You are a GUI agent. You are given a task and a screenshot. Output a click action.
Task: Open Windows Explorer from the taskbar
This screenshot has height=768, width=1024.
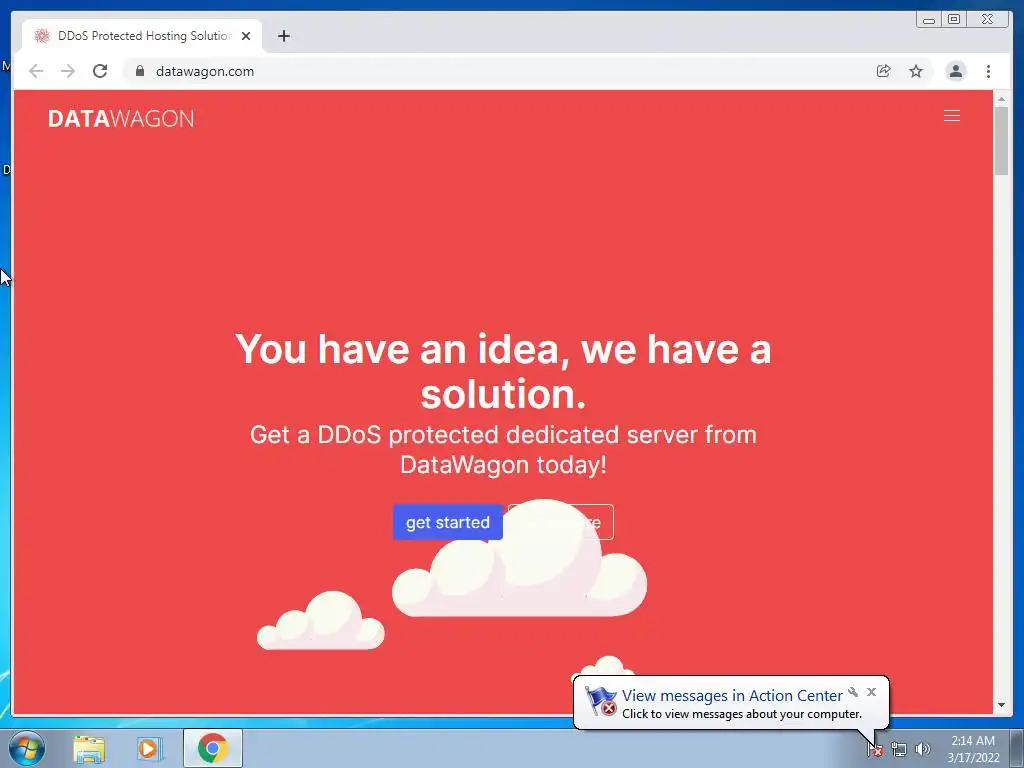point(89,748)
